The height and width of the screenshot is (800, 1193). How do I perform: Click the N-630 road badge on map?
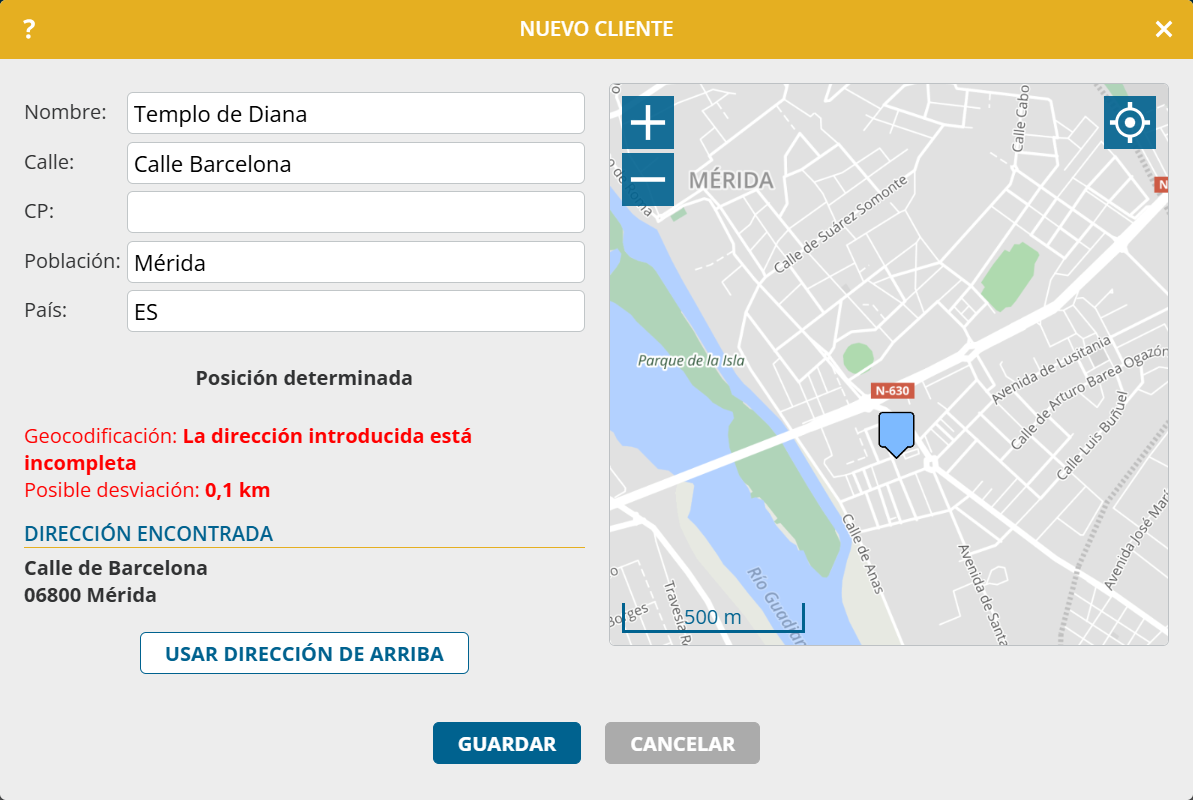892,391
